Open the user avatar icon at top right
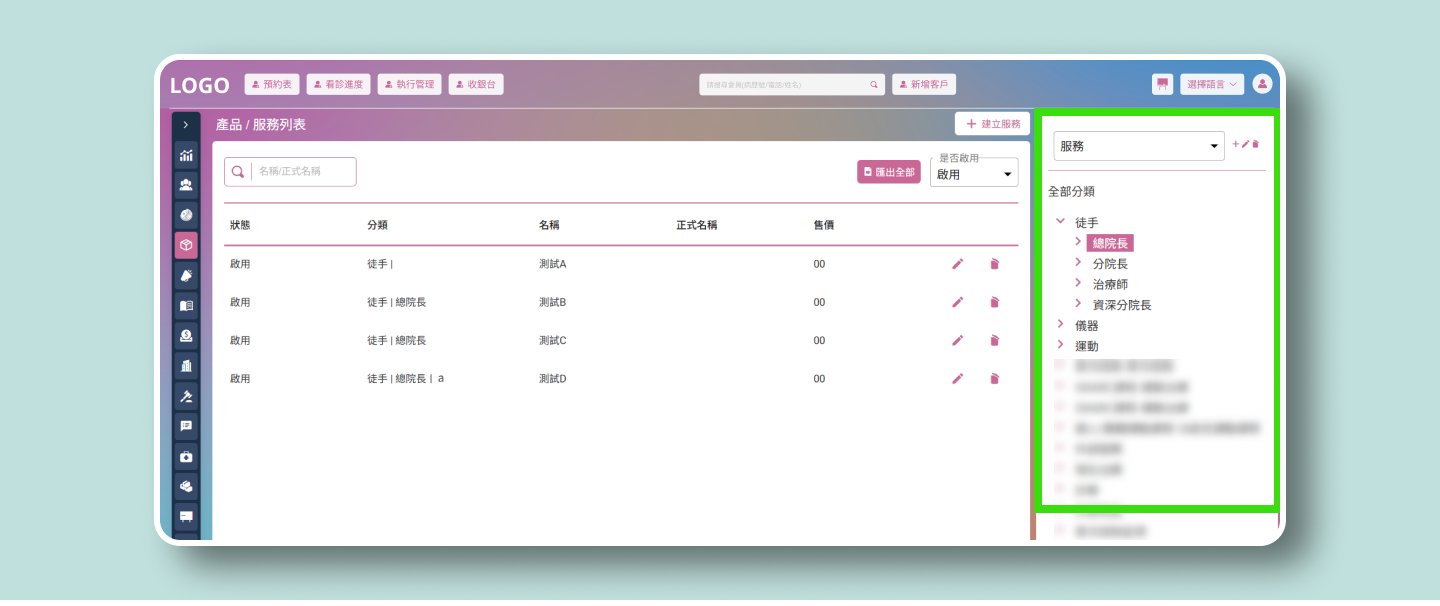 click(1262, 84)
